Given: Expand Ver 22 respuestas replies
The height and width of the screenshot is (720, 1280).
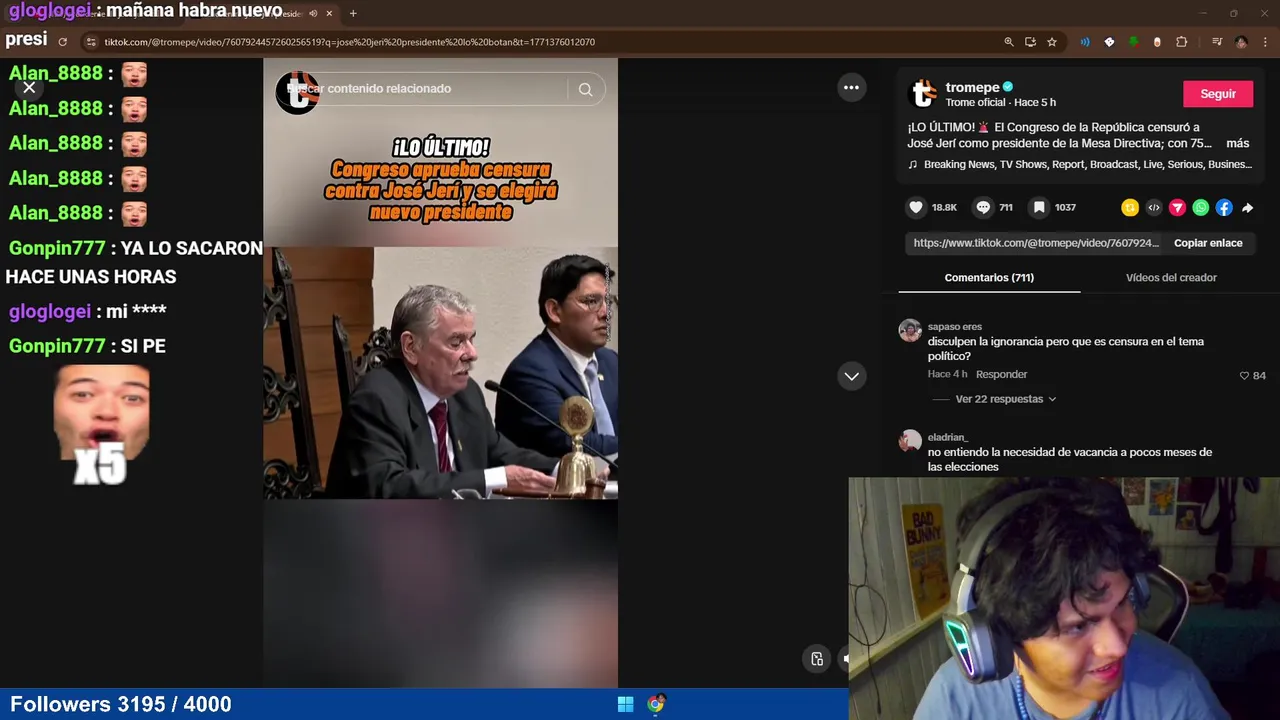Looking at the screenshot, I should coord(1005,399).
